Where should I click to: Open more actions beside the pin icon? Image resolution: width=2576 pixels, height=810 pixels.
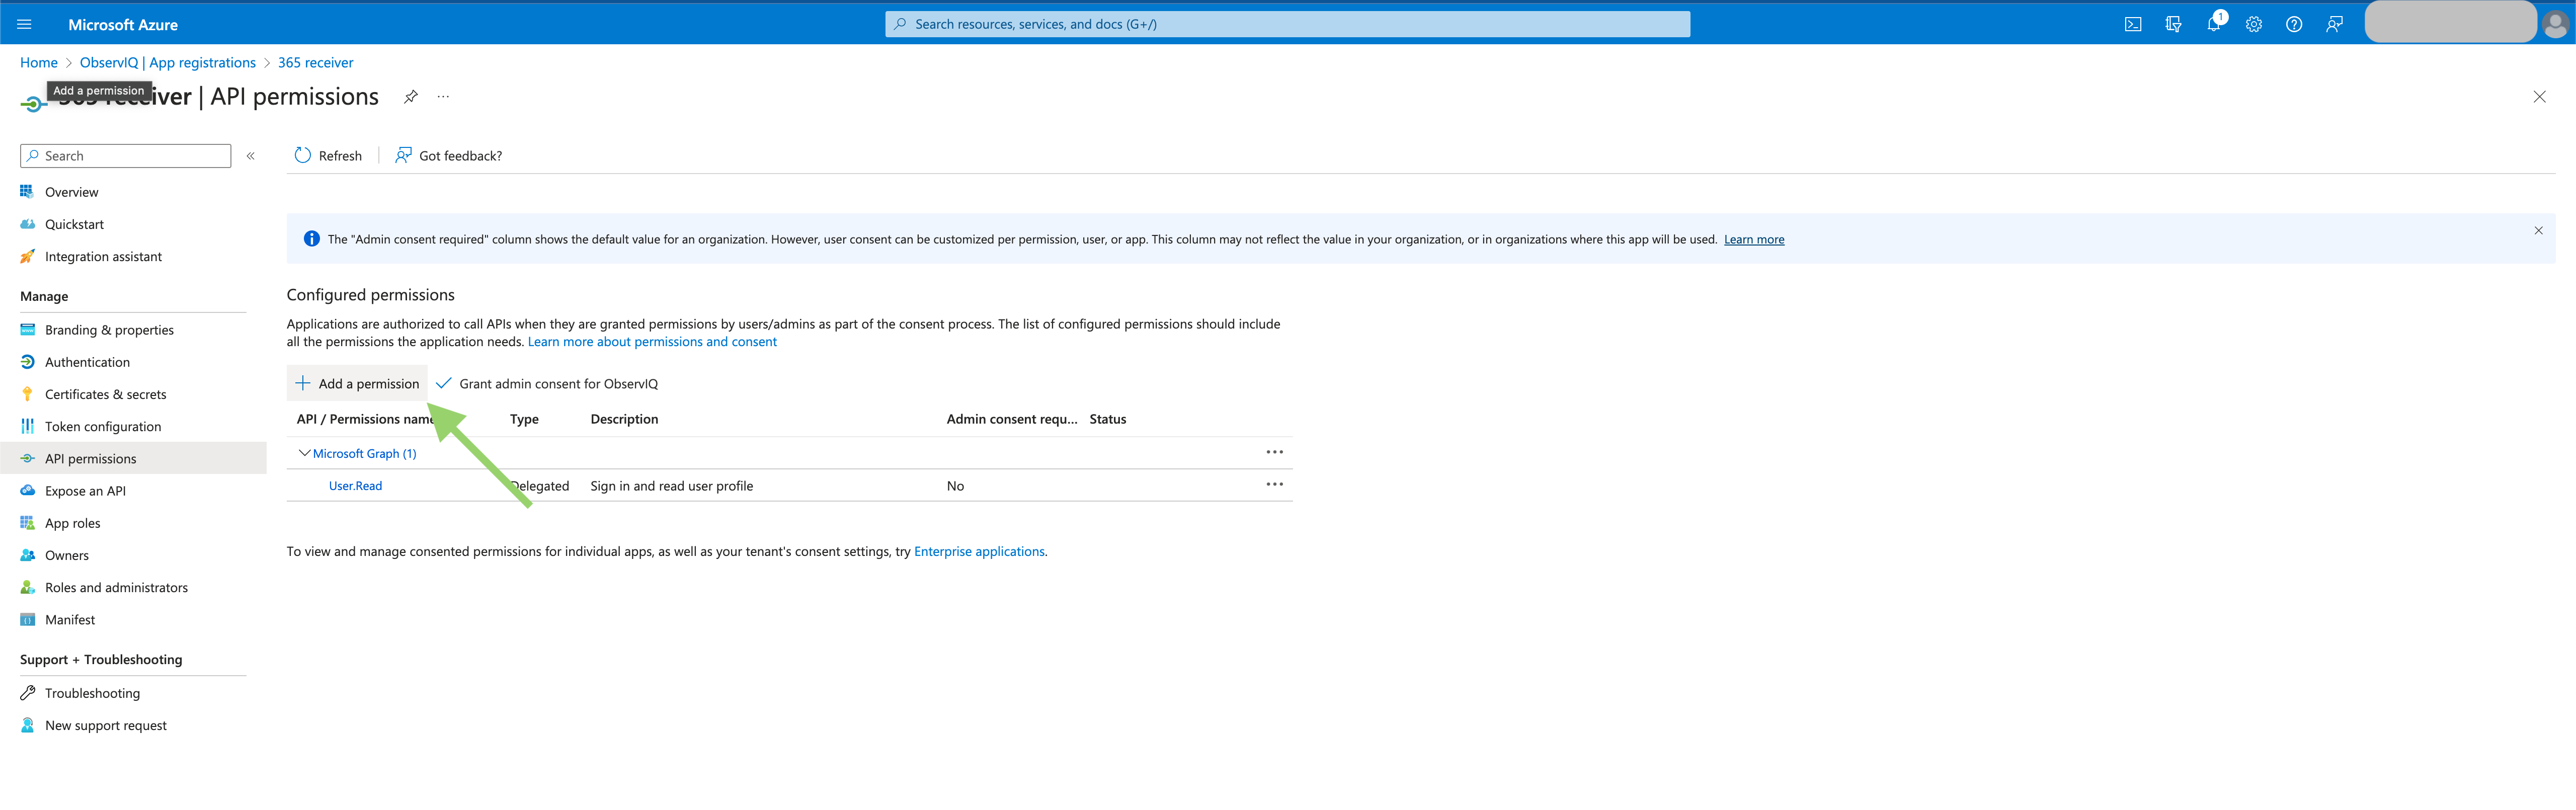pyautogui.click(x=443, y=97)
